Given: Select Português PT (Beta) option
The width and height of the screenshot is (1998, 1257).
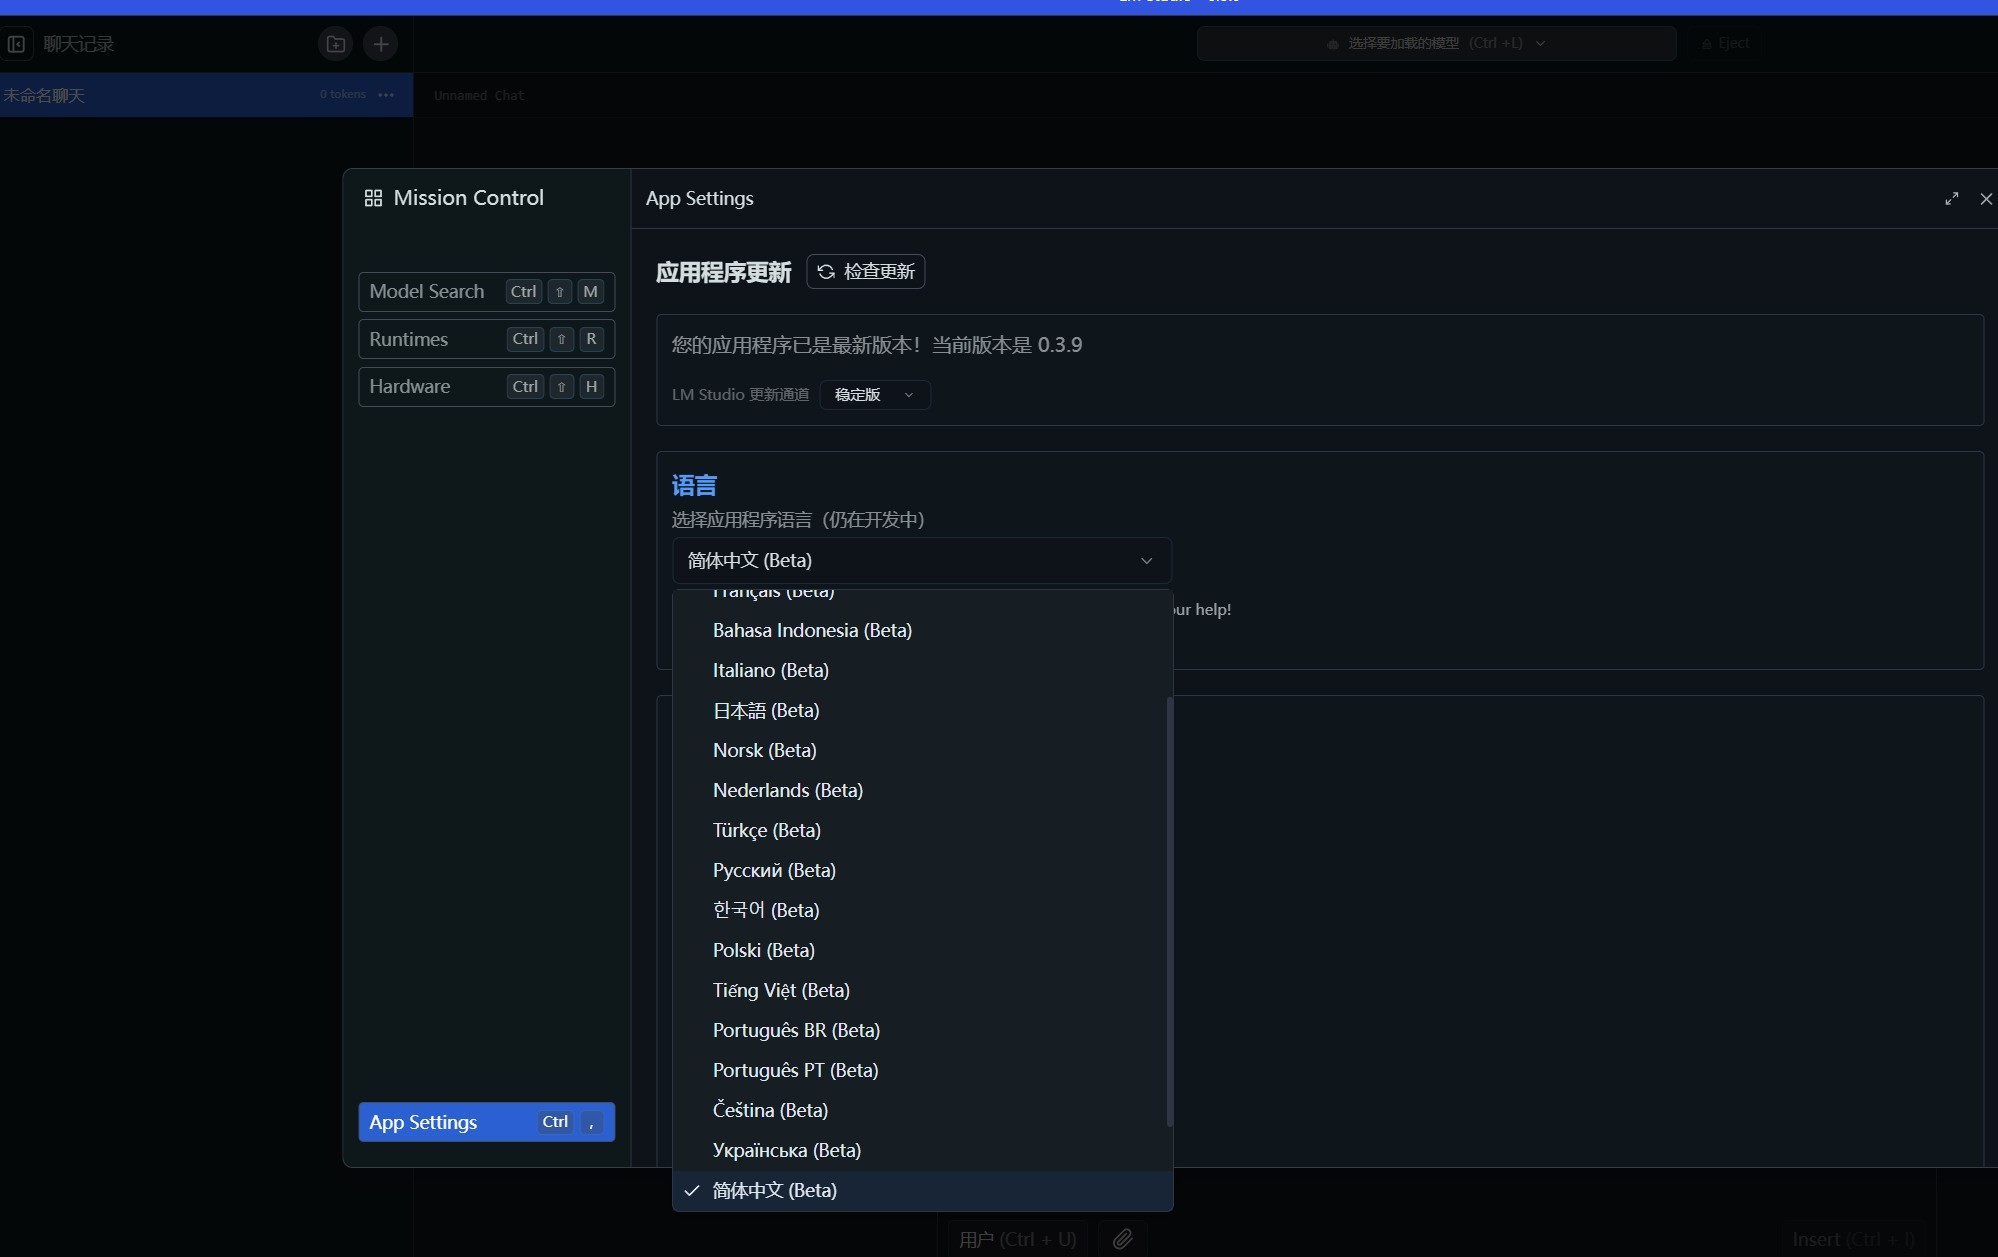Looking at the screenshot, I should click(x=920, y=1070).
